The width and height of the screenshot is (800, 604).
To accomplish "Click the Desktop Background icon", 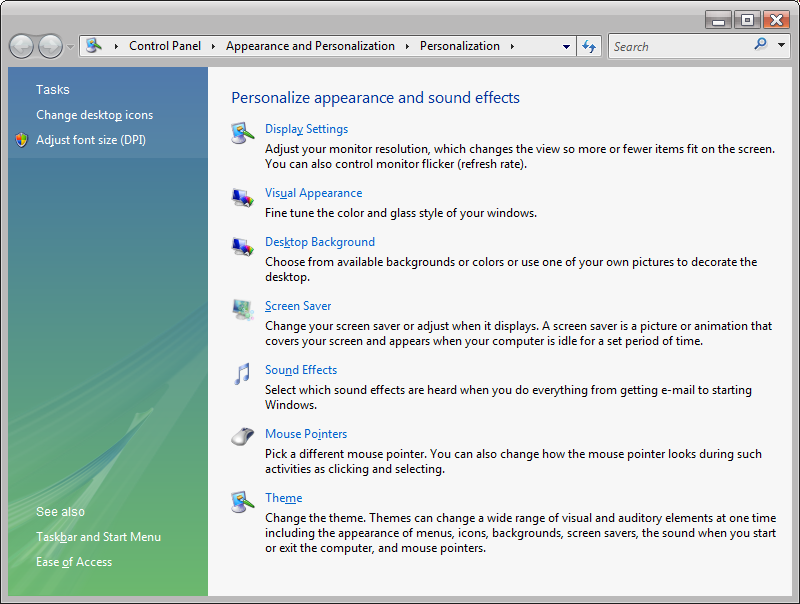I will click(242, 246).
